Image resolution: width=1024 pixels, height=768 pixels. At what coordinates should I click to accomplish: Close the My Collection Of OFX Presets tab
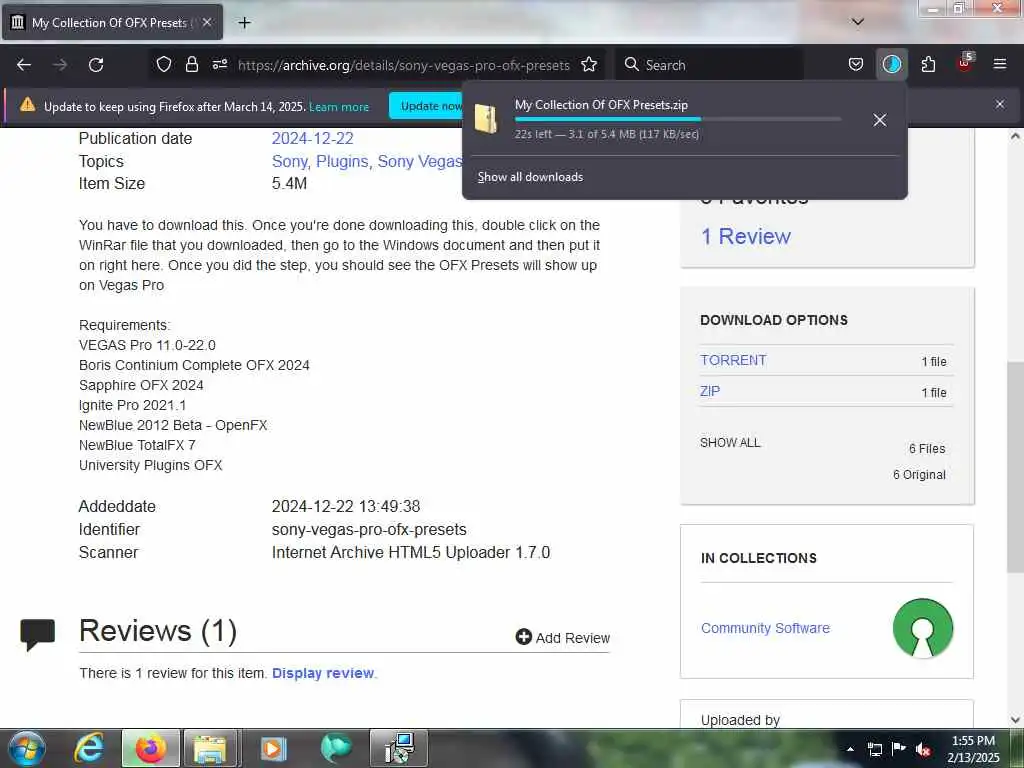coord(207,22)
